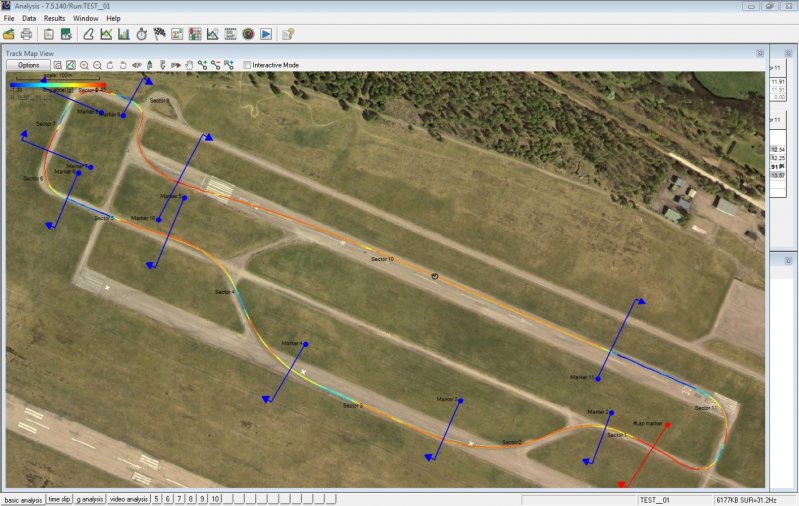Image resolution: width=799 pixels, height=506 pixels.
Task: Open the Data menu
Action: coord(29,18)
